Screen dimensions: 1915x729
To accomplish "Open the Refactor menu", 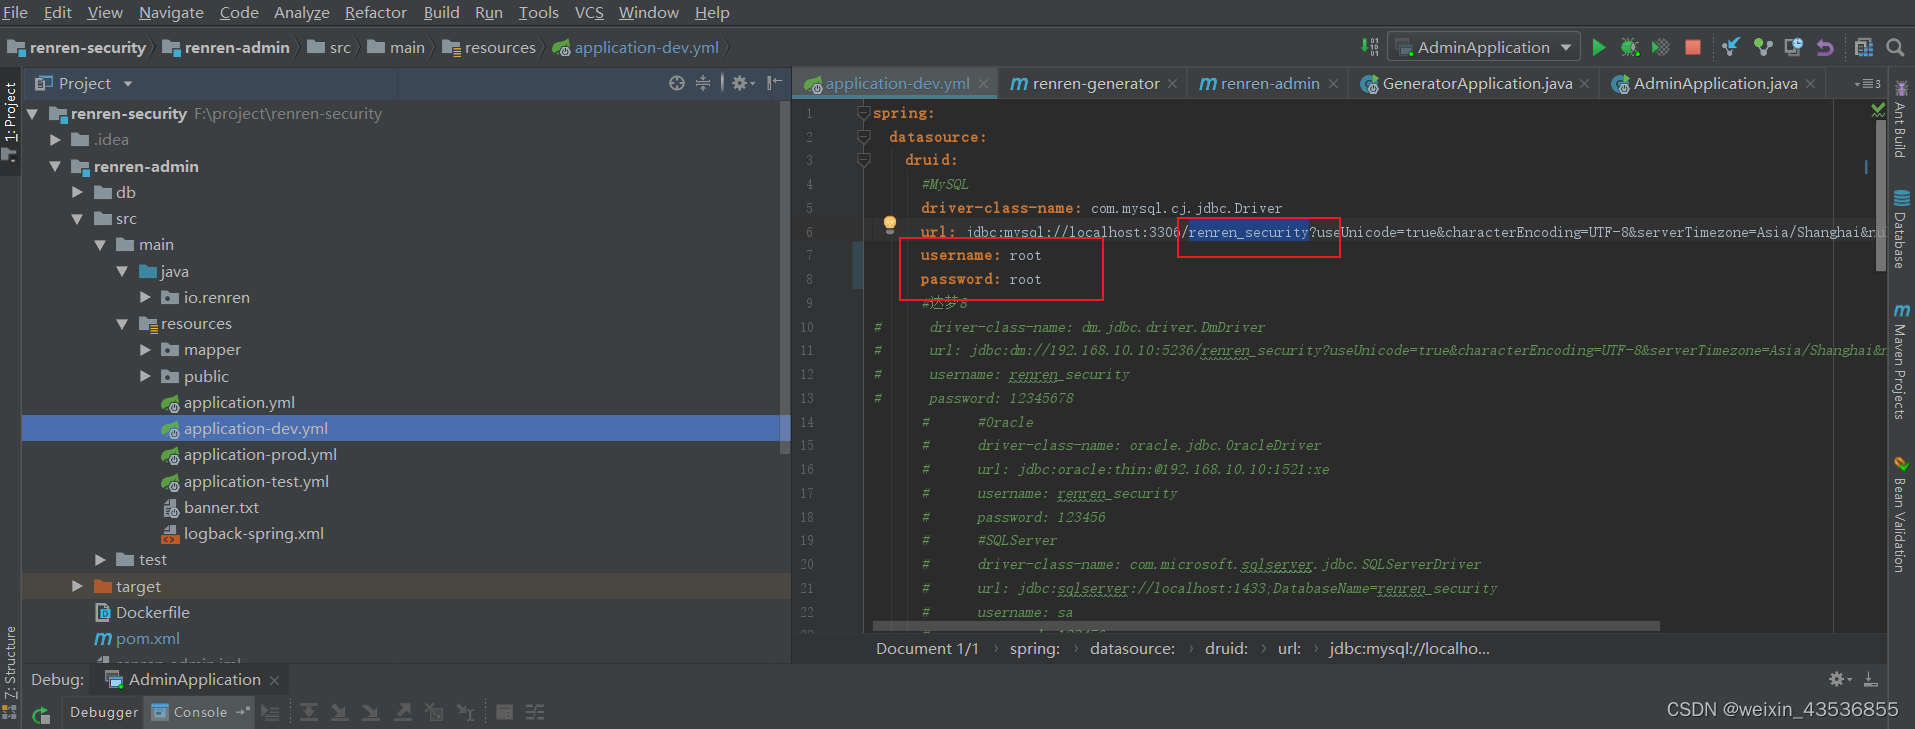I will pyautogui.click(x=376, y=12).
